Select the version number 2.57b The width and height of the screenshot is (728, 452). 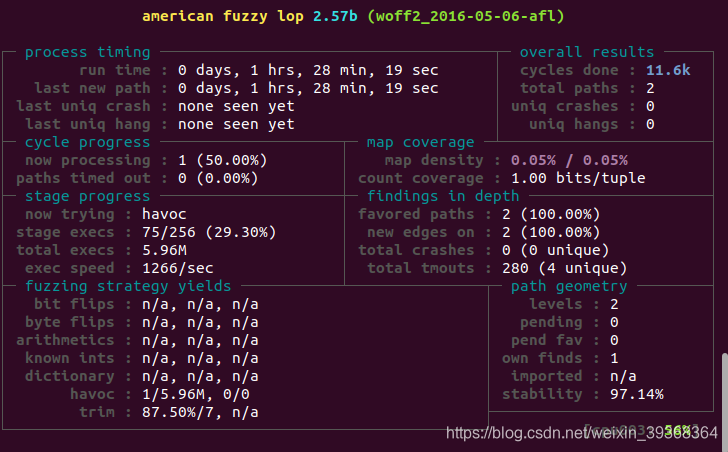point(335,16)
